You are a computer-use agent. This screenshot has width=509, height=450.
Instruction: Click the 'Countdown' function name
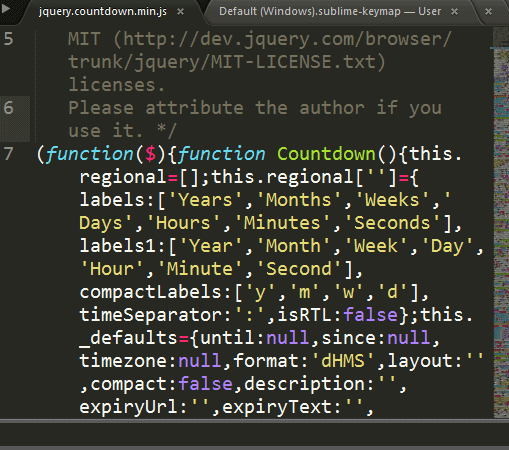click(326, 154)
